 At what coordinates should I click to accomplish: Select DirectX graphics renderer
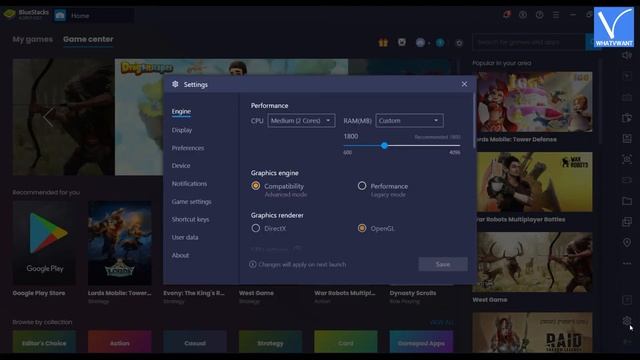point(256,228)
